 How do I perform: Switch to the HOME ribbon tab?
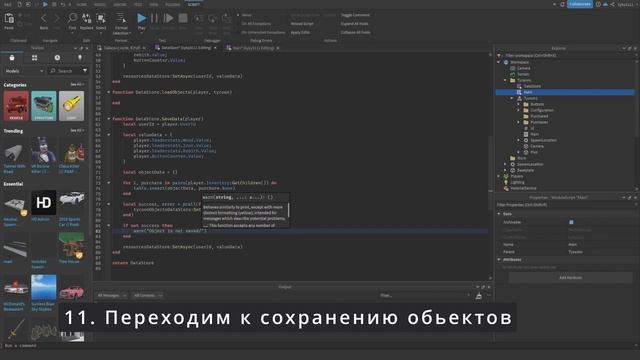(81, 4)
